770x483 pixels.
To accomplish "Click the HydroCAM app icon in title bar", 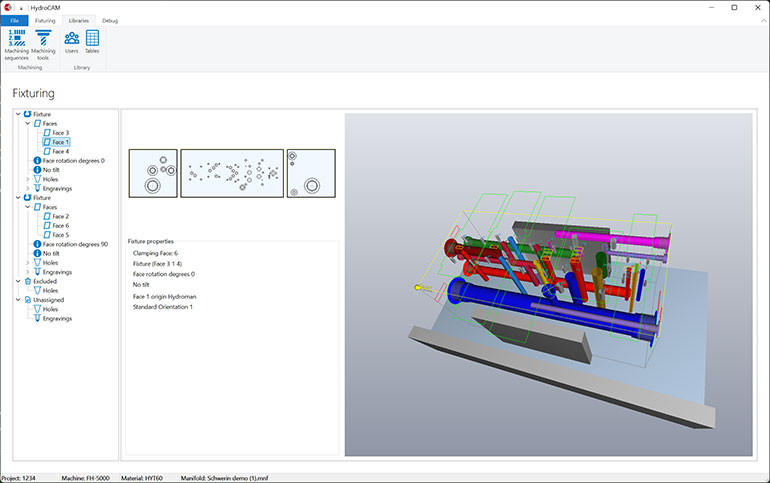I will [8, 7].
